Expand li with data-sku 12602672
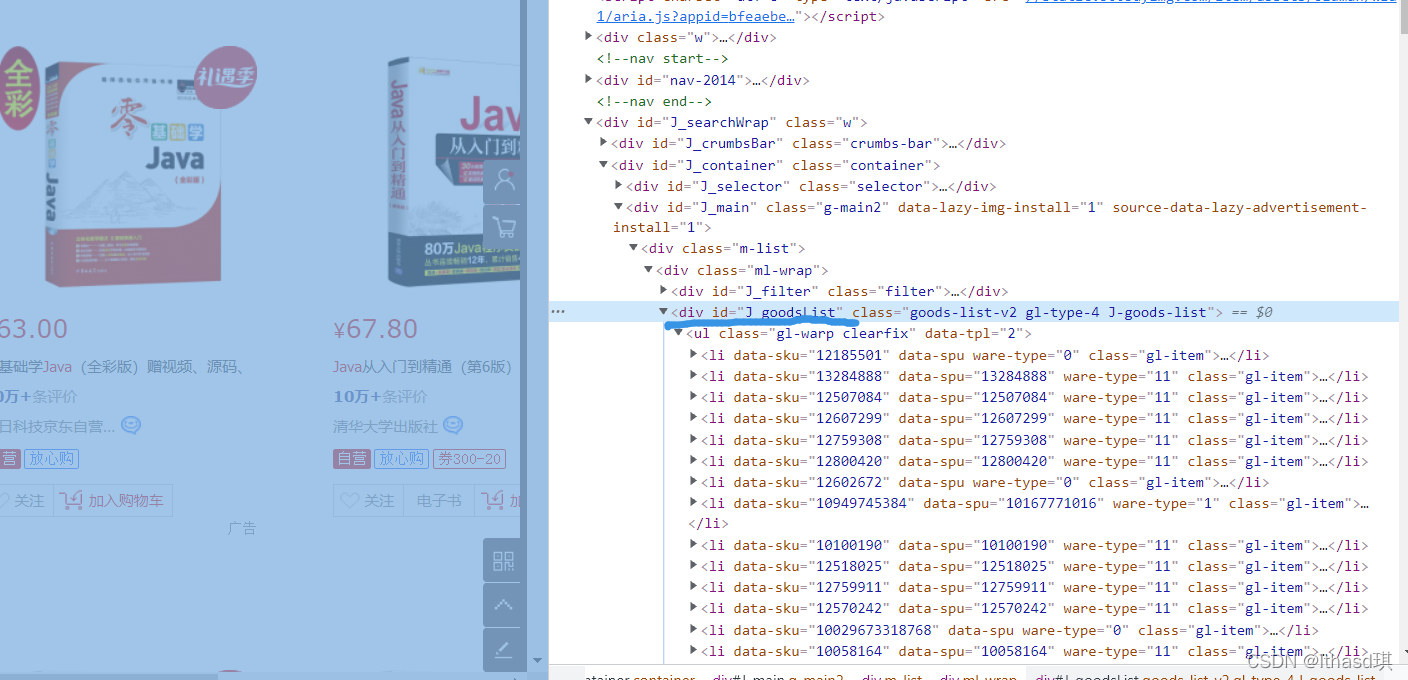This screenshot has height=680, width=1408. coord(693,482)
